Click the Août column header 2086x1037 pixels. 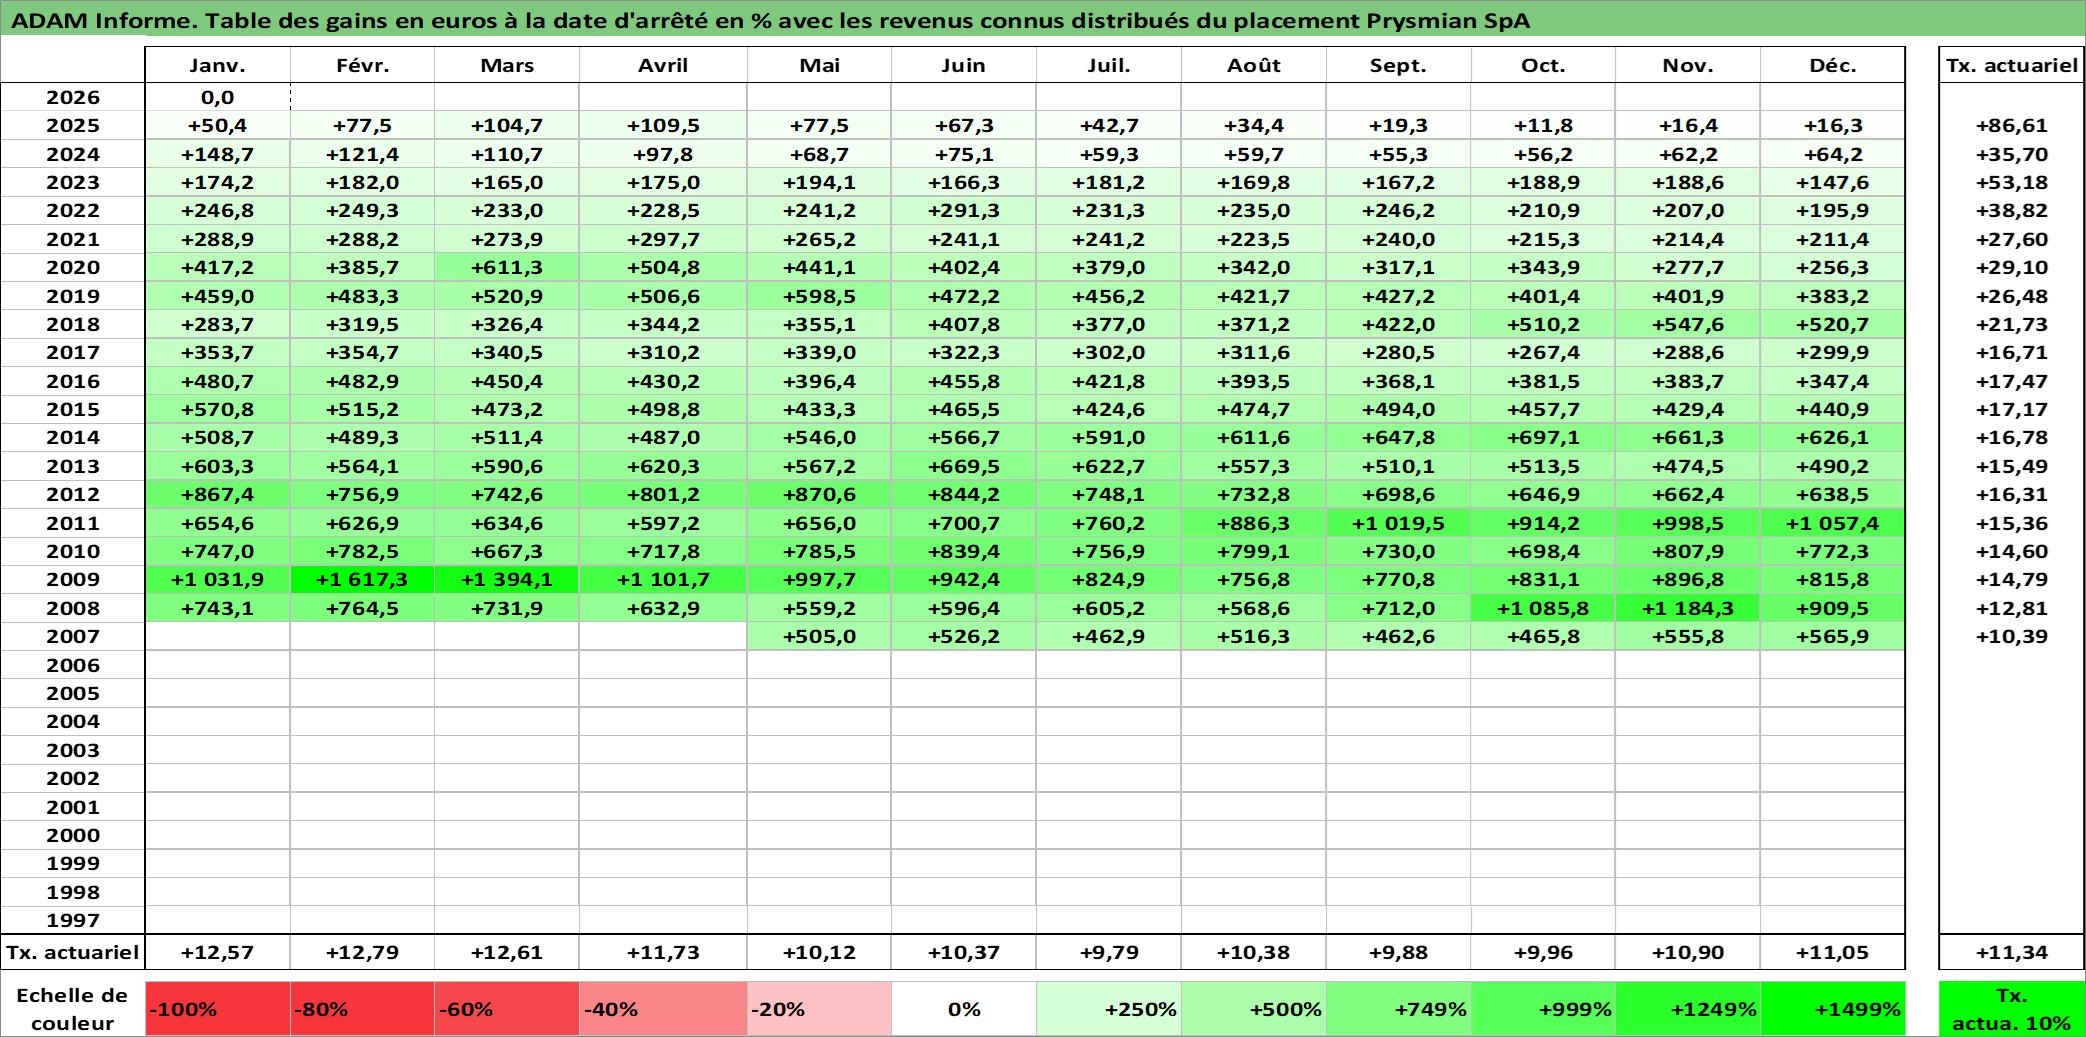coord(1254,65)
